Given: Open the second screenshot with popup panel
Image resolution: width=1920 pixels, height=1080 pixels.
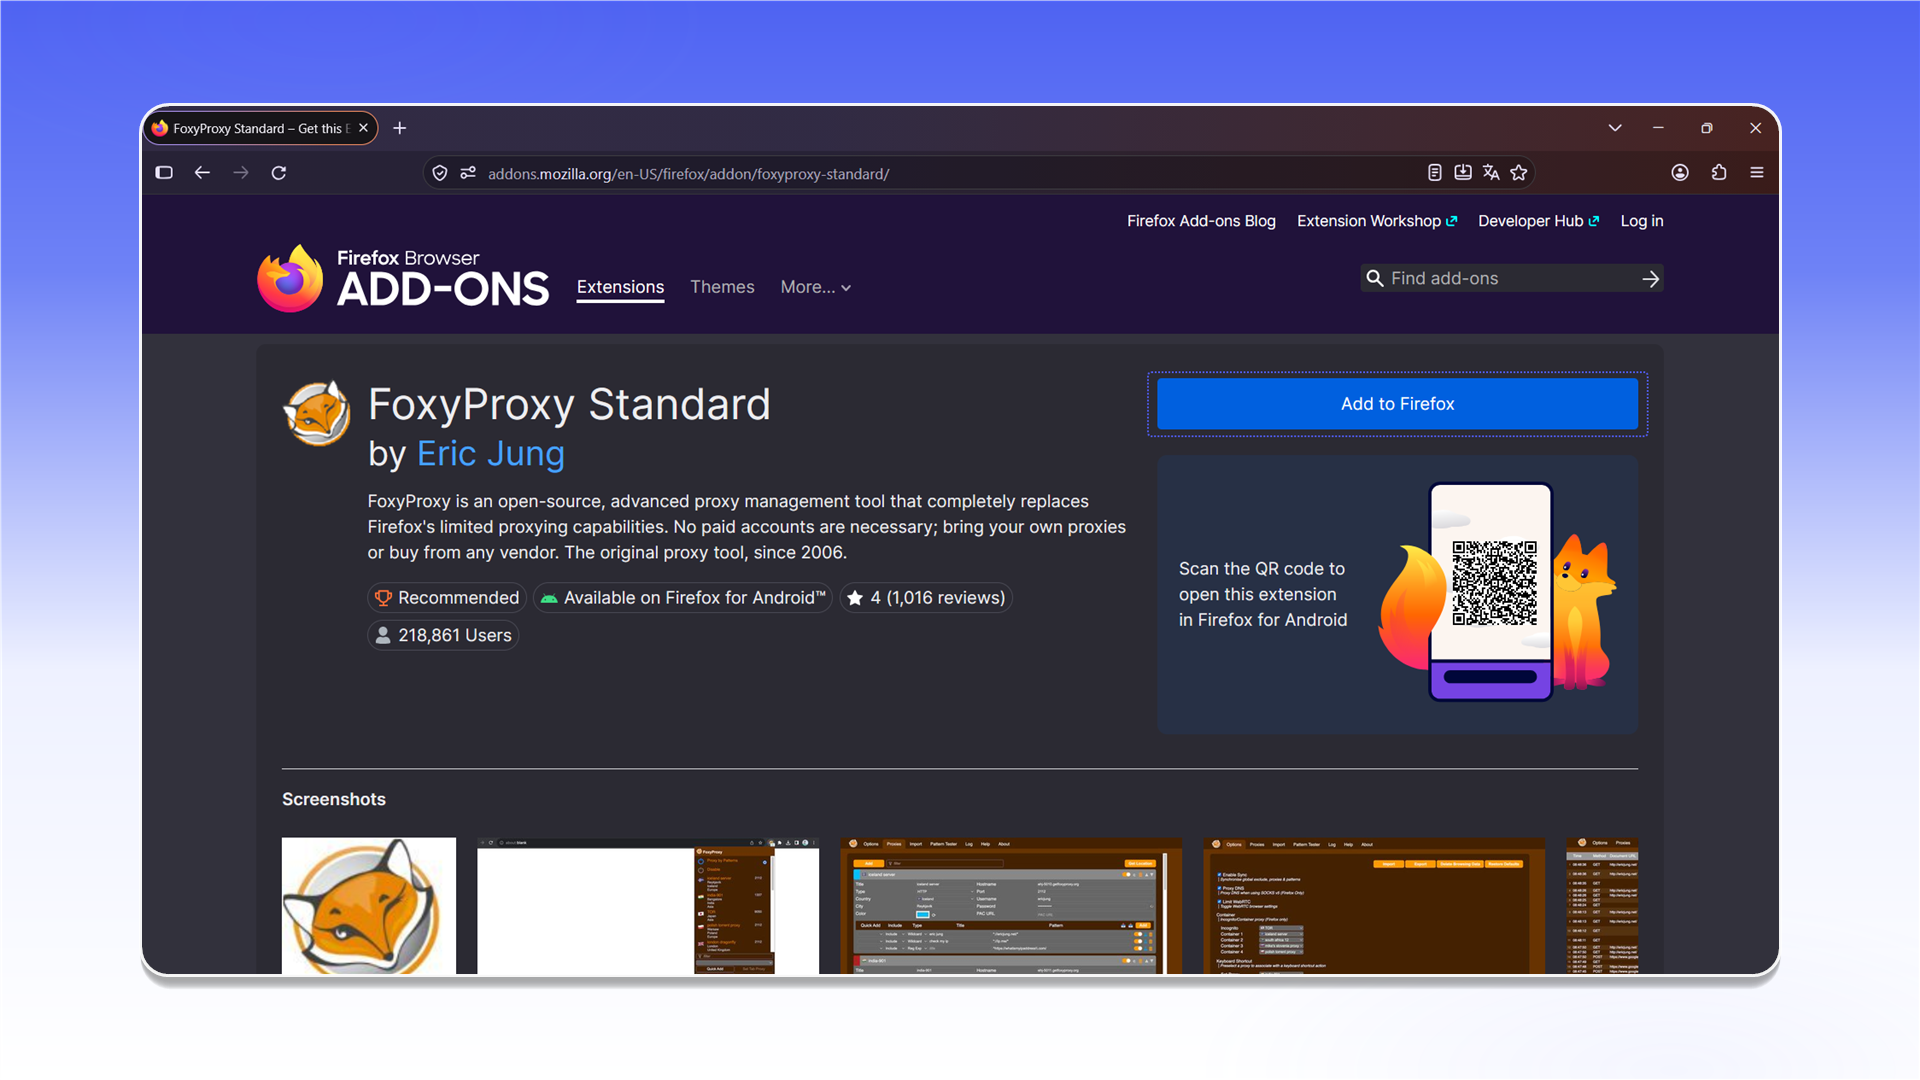Looking at the screenshot, I should pyautogui.click(x=648, y=906).
